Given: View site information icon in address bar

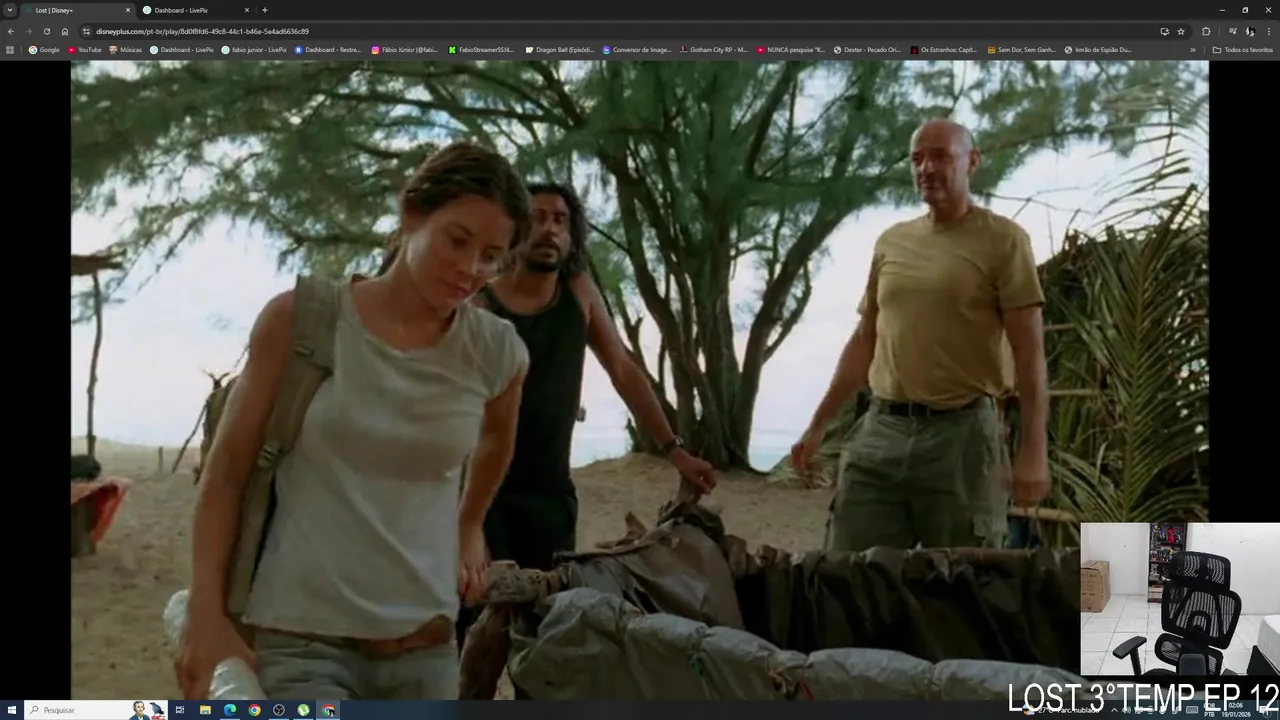Looking at the screenshot, I should coord(87,31).
